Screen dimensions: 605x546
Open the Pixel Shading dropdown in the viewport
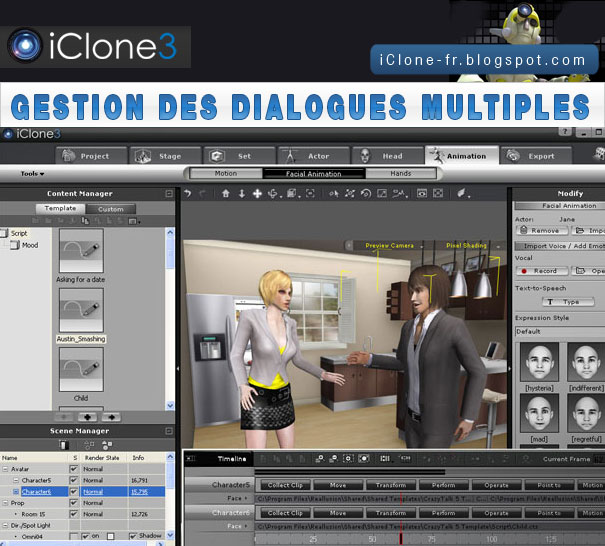[x=498, y=246]
